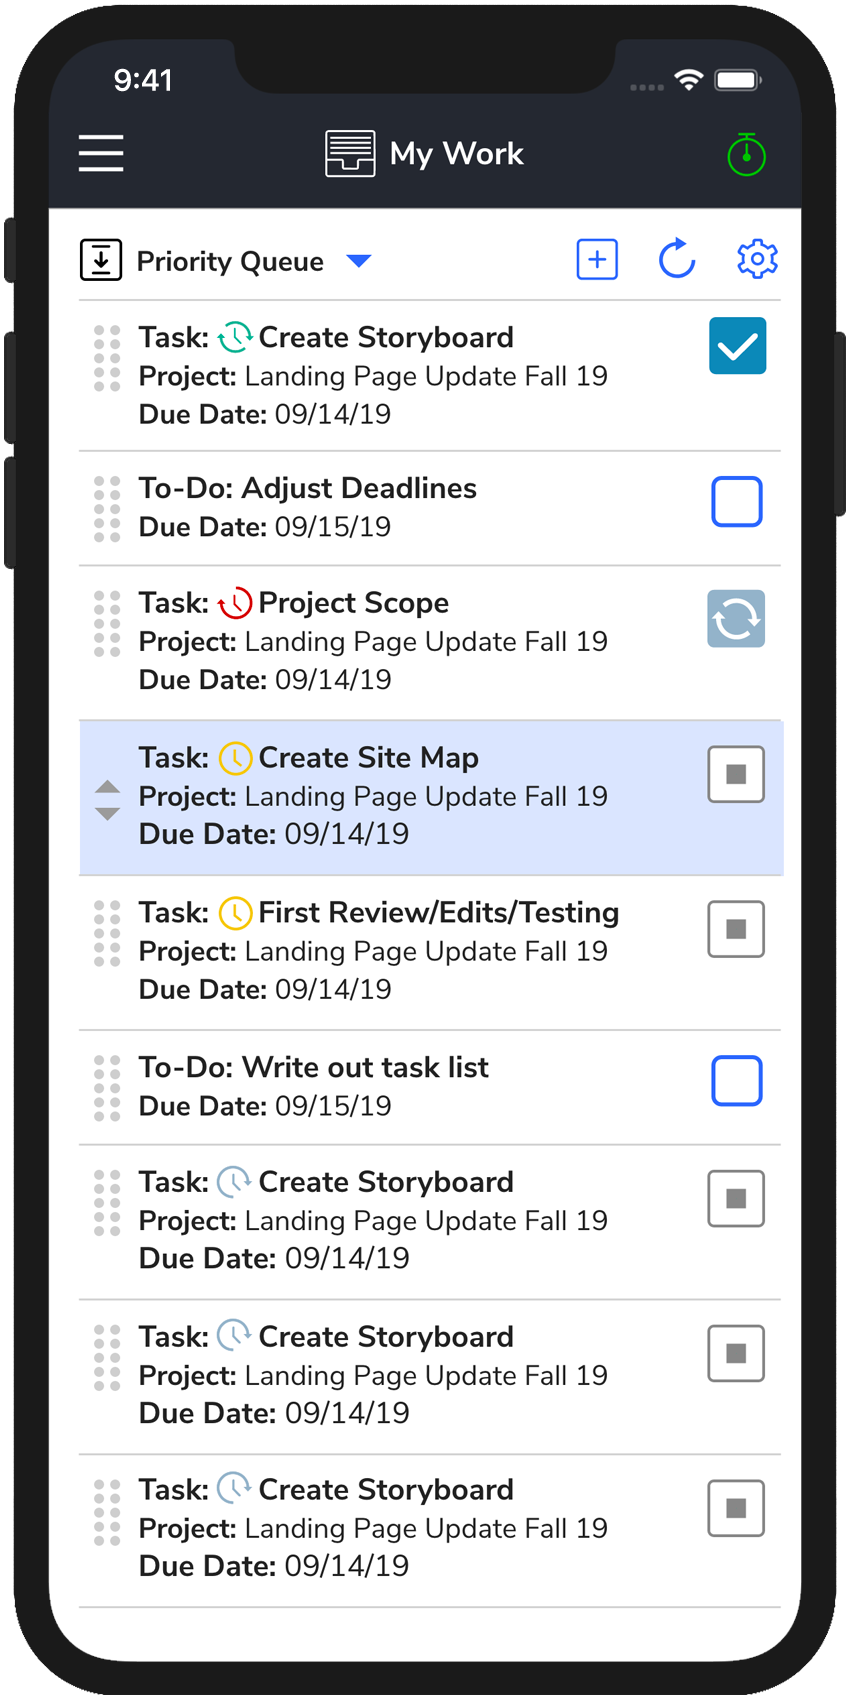Expand the Priority Queue dropdown arrow
Screen dimensions: 850x1700
tap(358, 261)
